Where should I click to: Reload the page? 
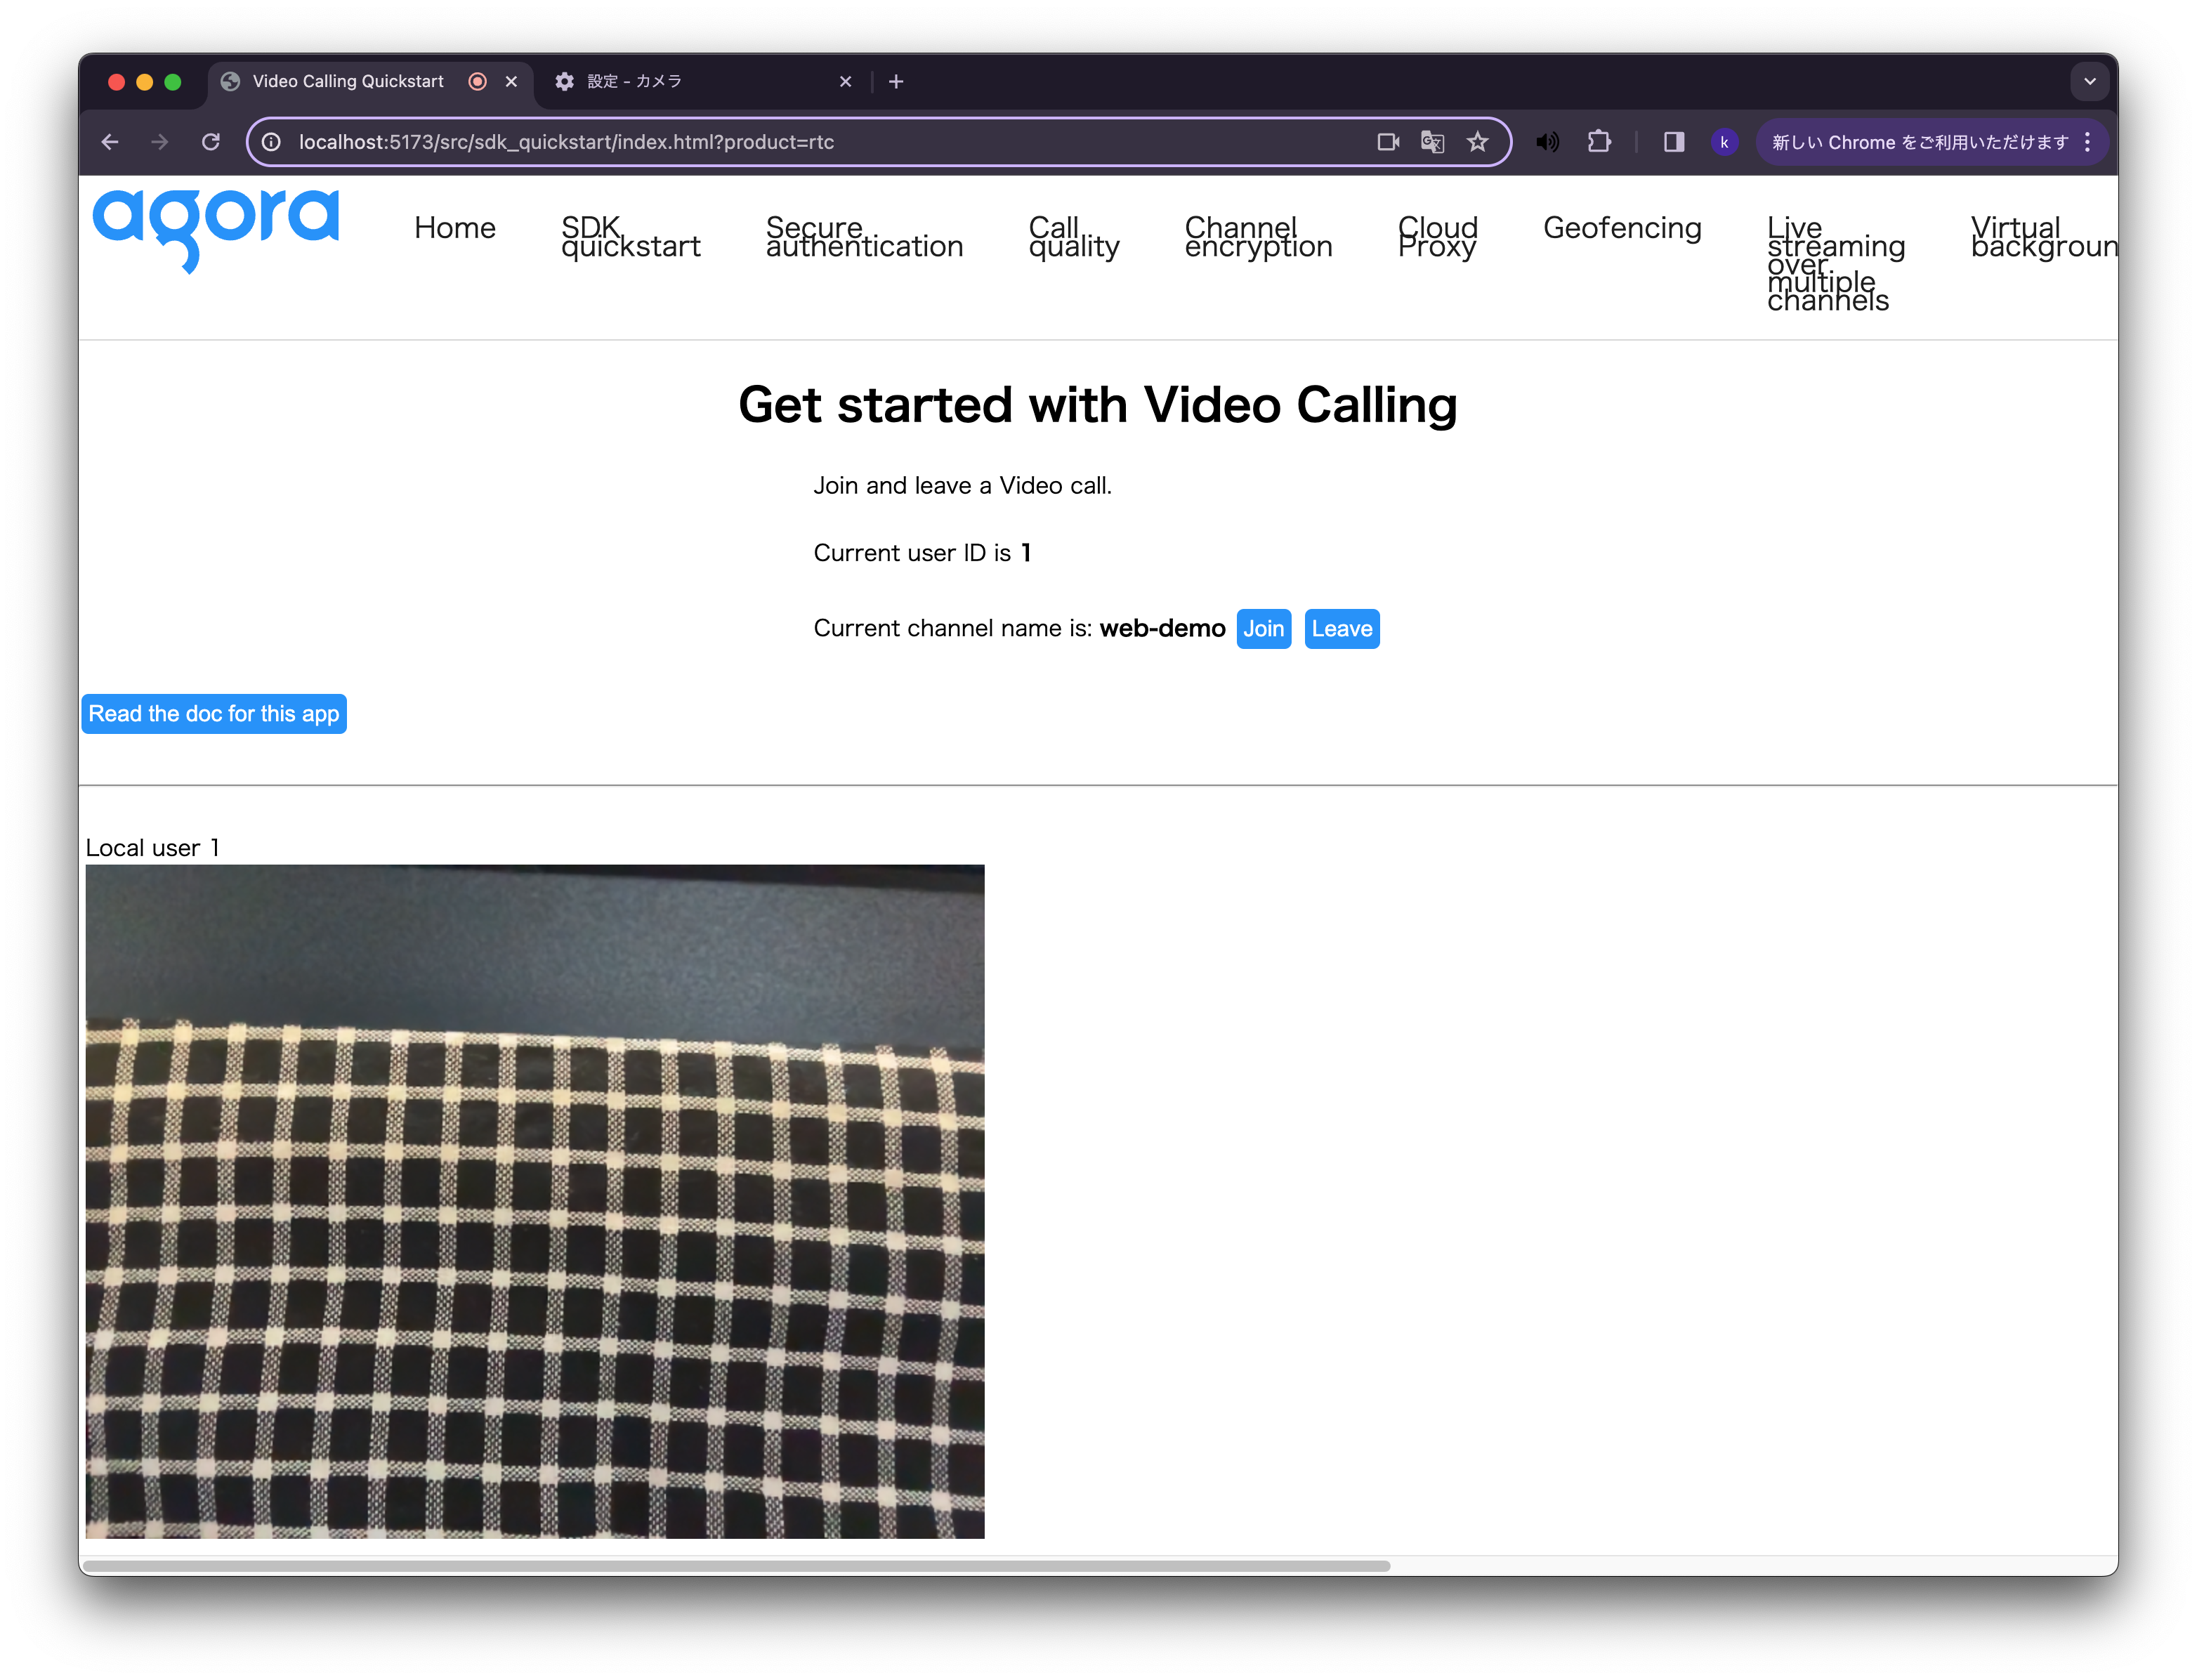[210, 142]
